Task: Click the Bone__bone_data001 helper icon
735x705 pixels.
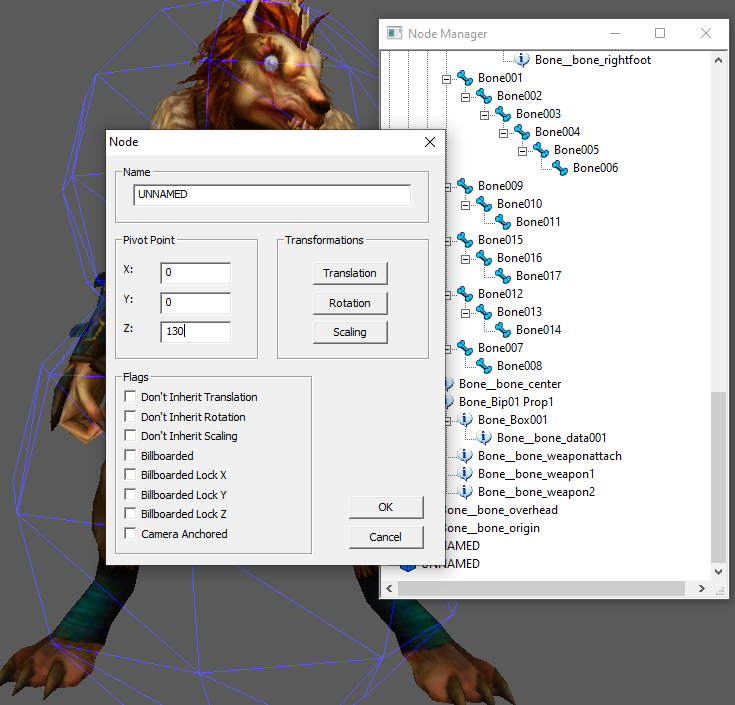Action: pos(484,438)
